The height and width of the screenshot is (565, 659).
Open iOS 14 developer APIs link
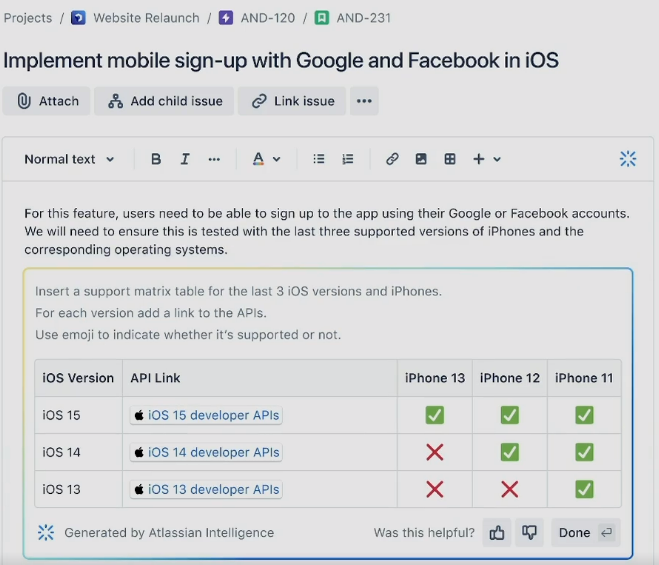[x=206, y=452]
